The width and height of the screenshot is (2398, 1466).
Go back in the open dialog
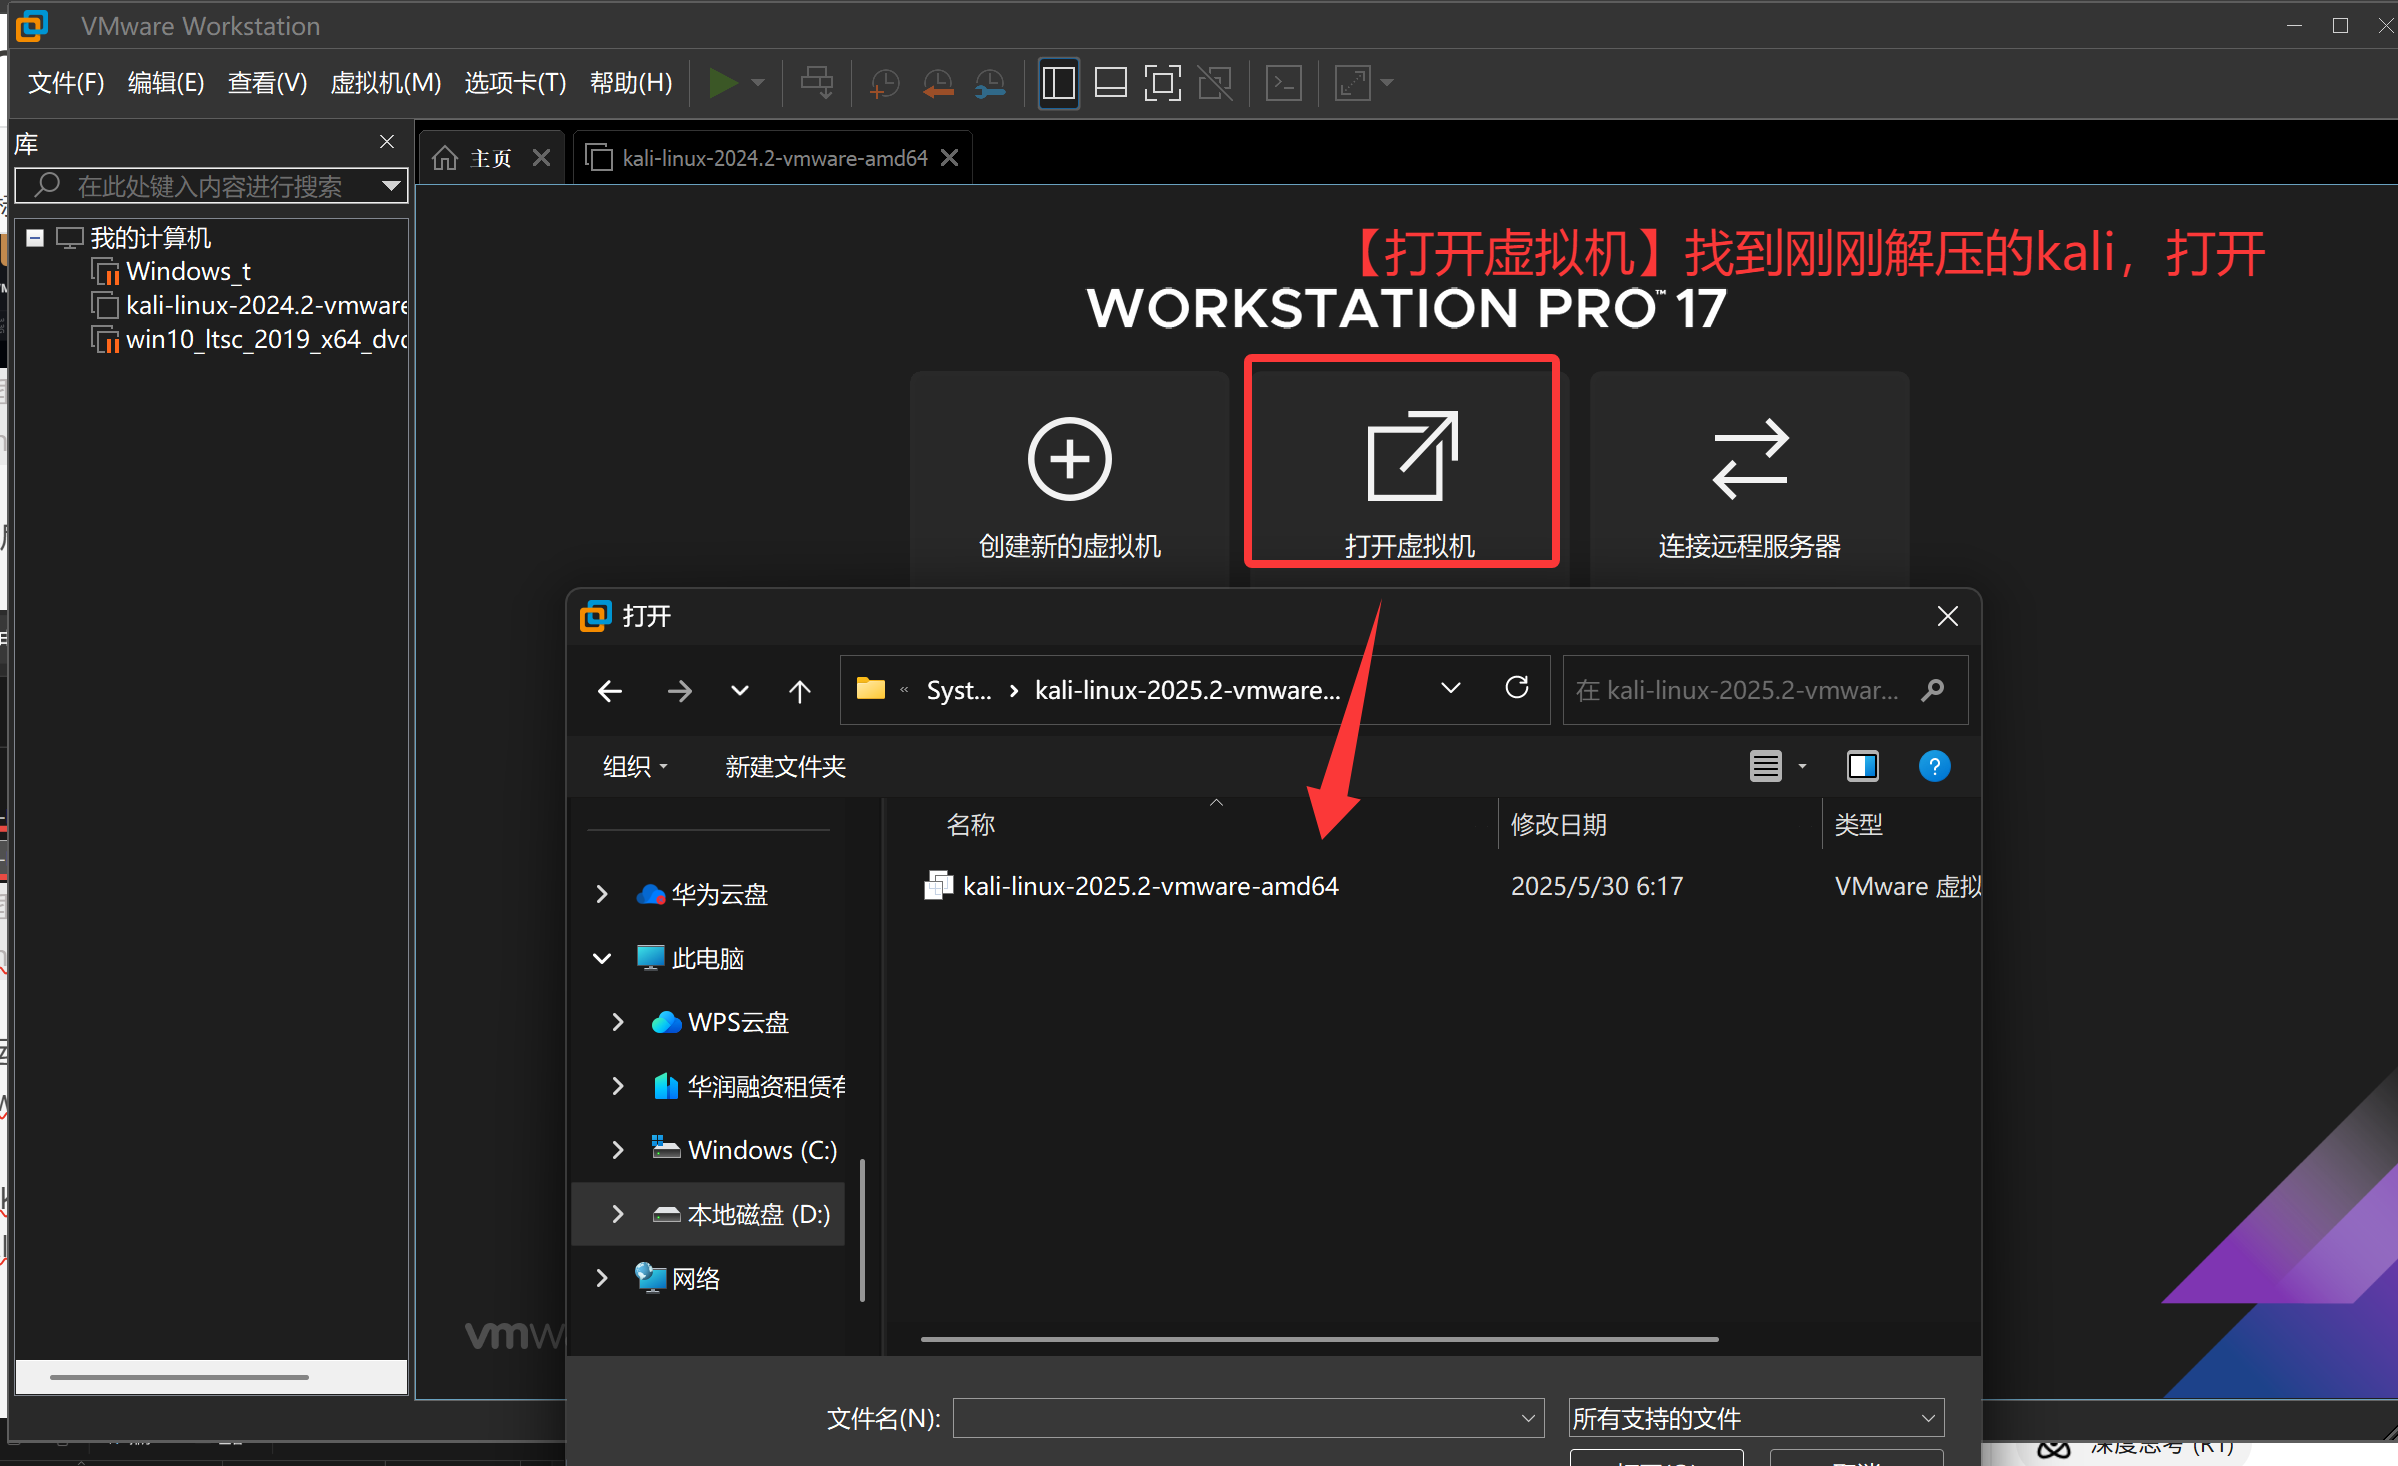(x=610, y=691)
